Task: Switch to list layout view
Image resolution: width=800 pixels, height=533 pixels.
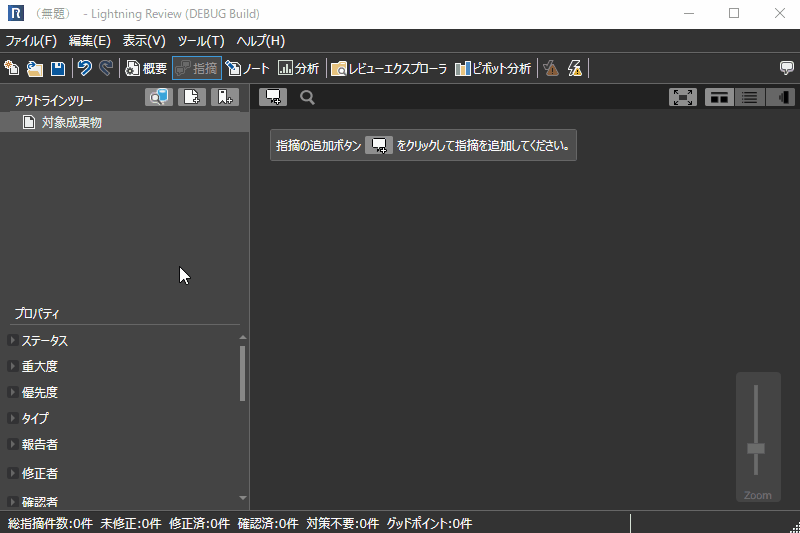Action: point(749,97)
